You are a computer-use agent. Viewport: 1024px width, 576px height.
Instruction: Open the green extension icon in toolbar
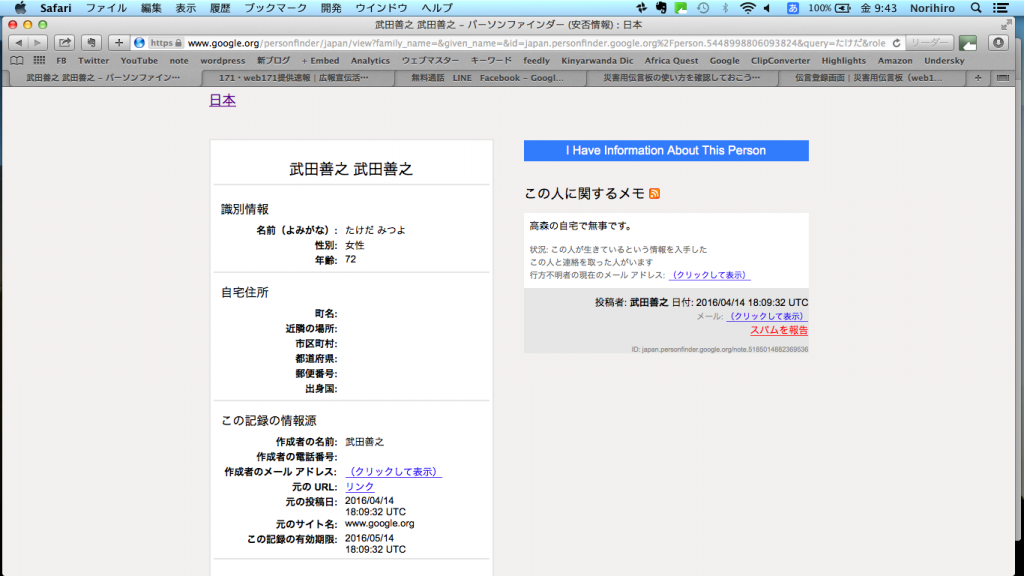click(x=968, y=43)
